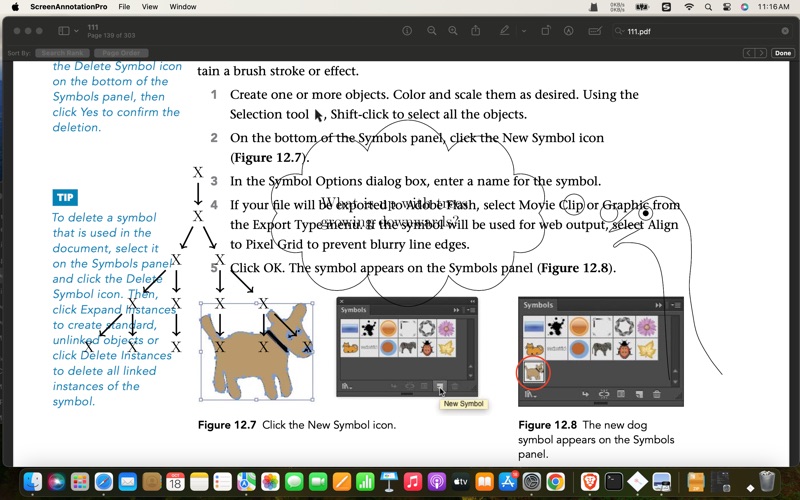This screenshot has width=800, height=500.
Task: Open Launchpad from the Dock
Action: (x=80, y=481)
